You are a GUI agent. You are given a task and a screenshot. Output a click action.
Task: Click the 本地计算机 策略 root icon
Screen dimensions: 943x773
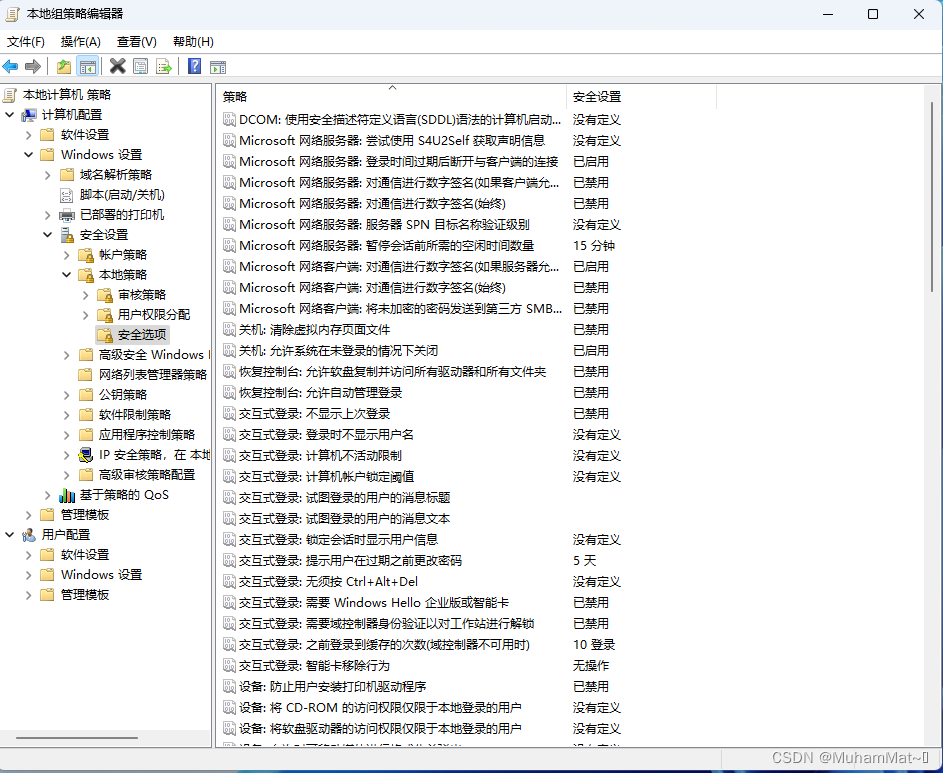10,95
